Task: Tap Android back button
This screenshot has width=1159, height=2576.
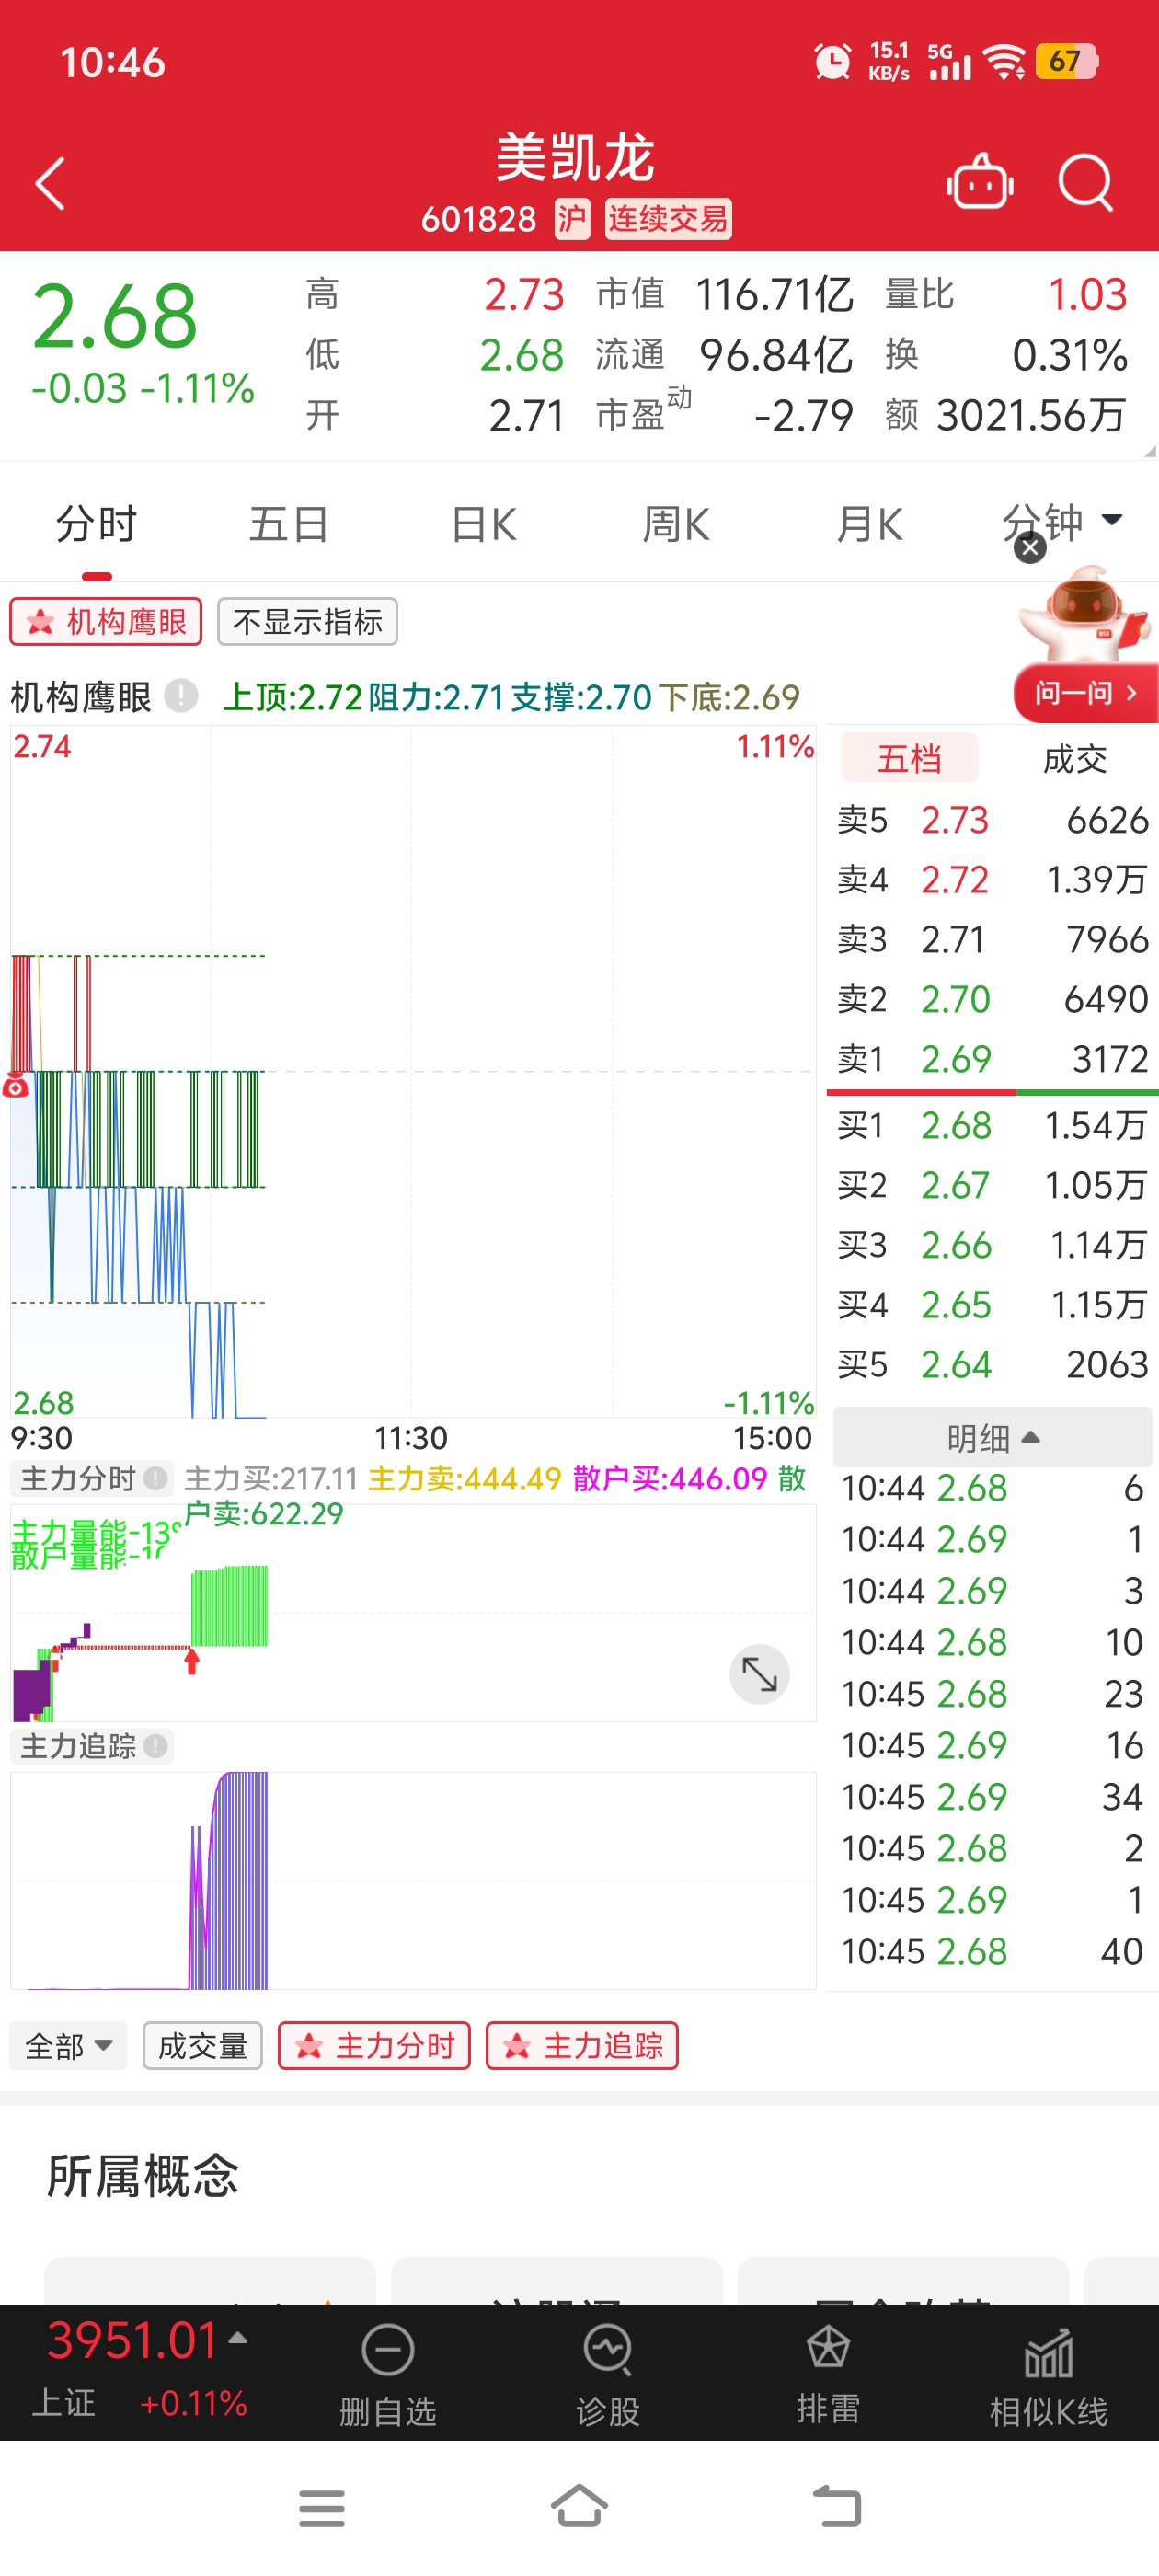Action: 837,2506
